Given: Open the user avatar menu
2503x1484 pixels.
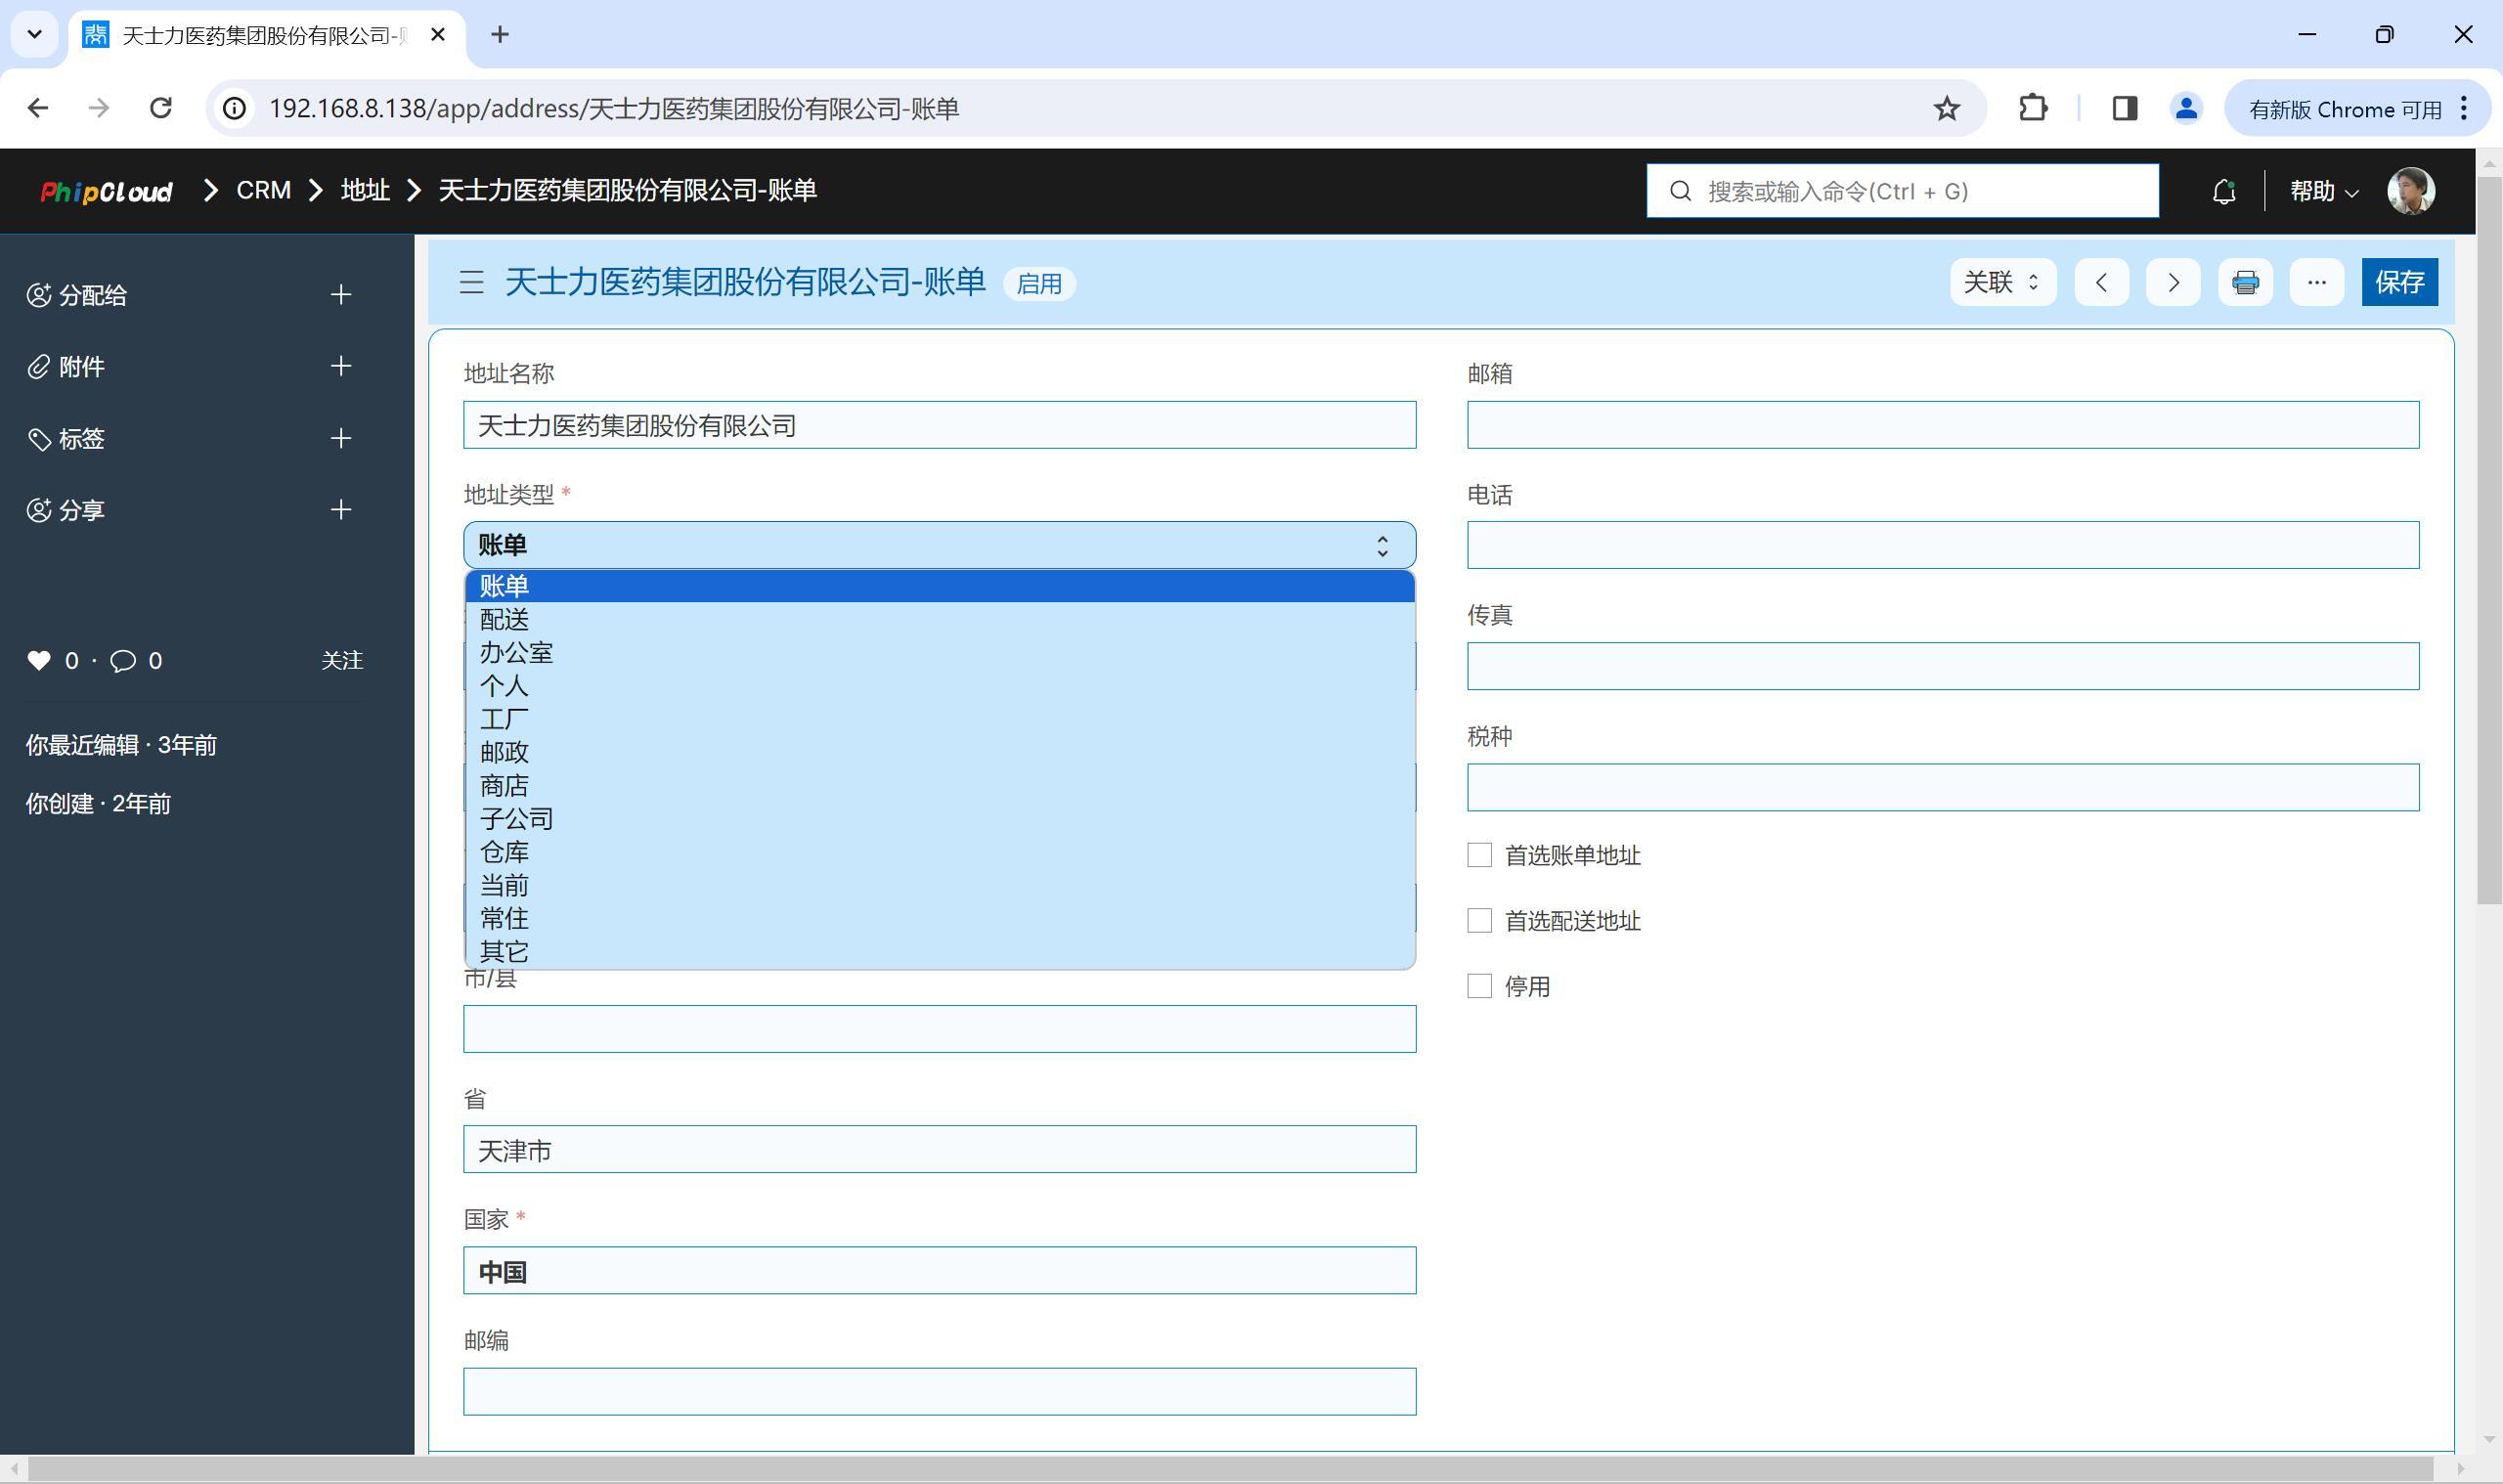Looking at the screenshot, I should pyautogui.click(x=2410, y=191).
